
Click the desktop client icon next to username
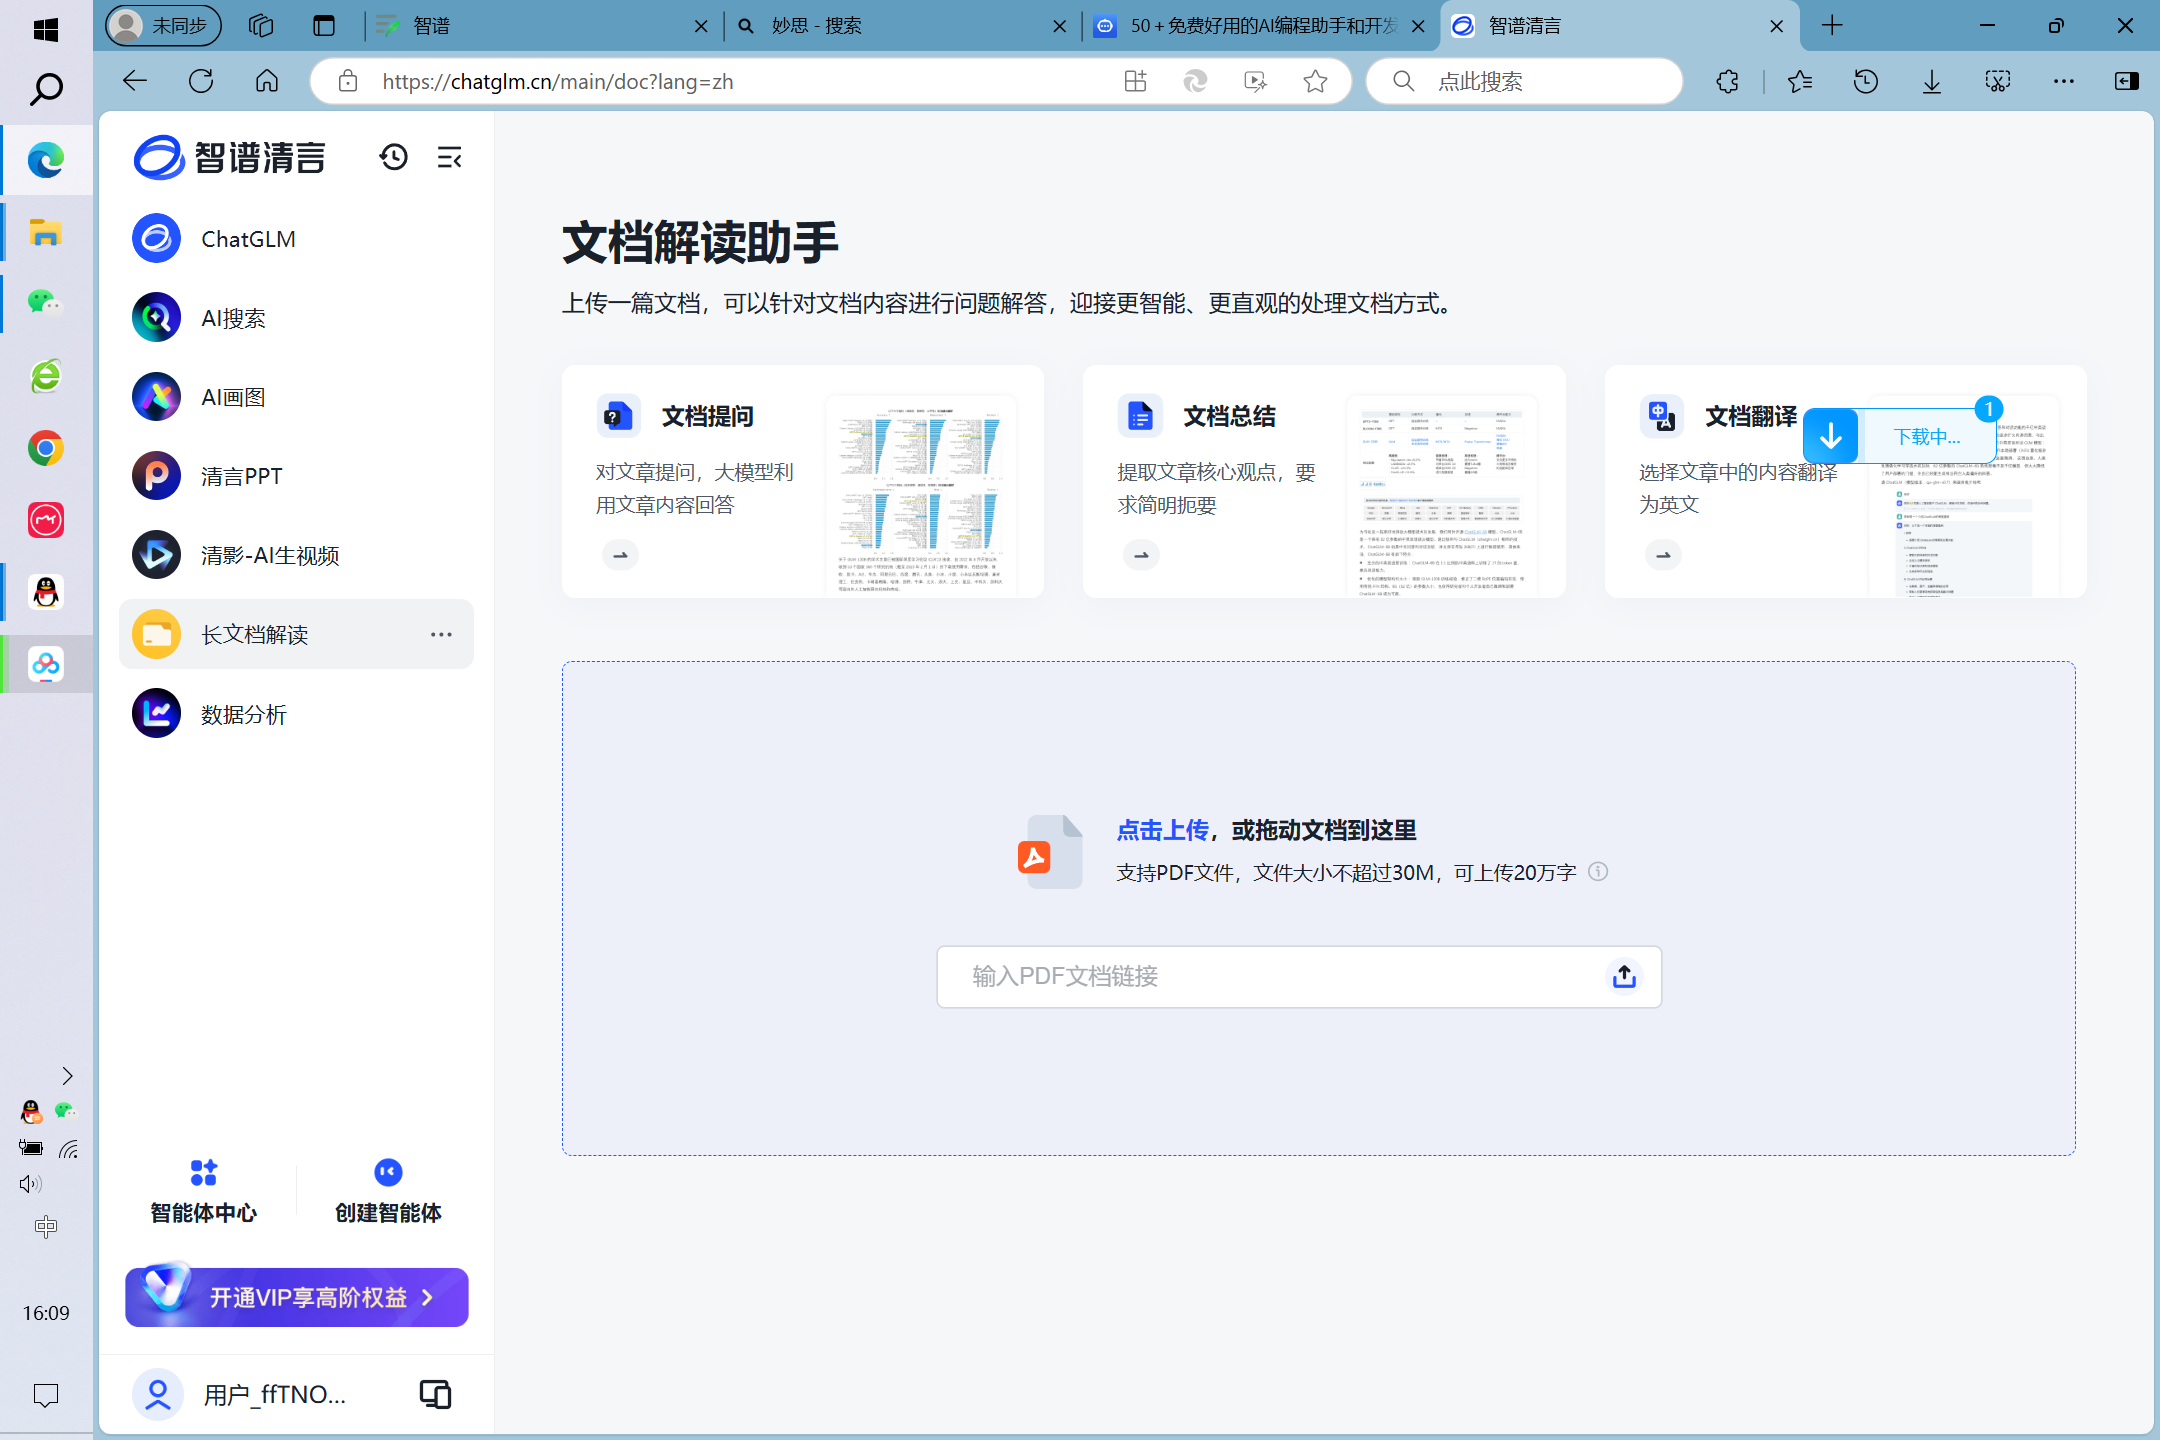click(x=435, y=1394)
